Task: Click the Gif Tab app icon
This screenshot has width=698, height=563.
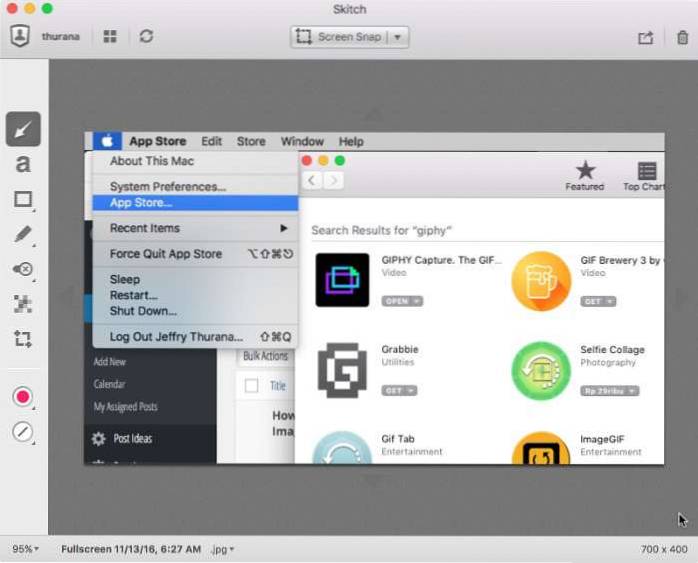Action: (342, 448)
